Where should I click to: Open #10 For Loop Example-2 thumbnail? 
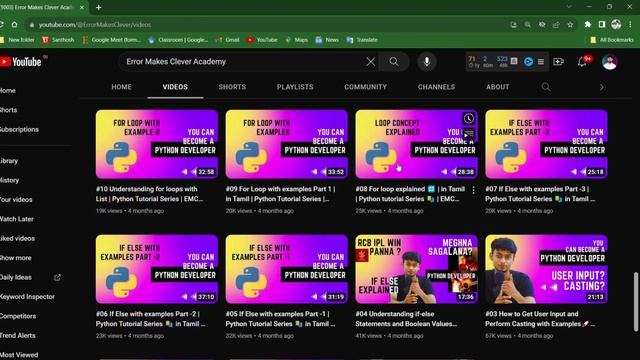coord(157,144)
